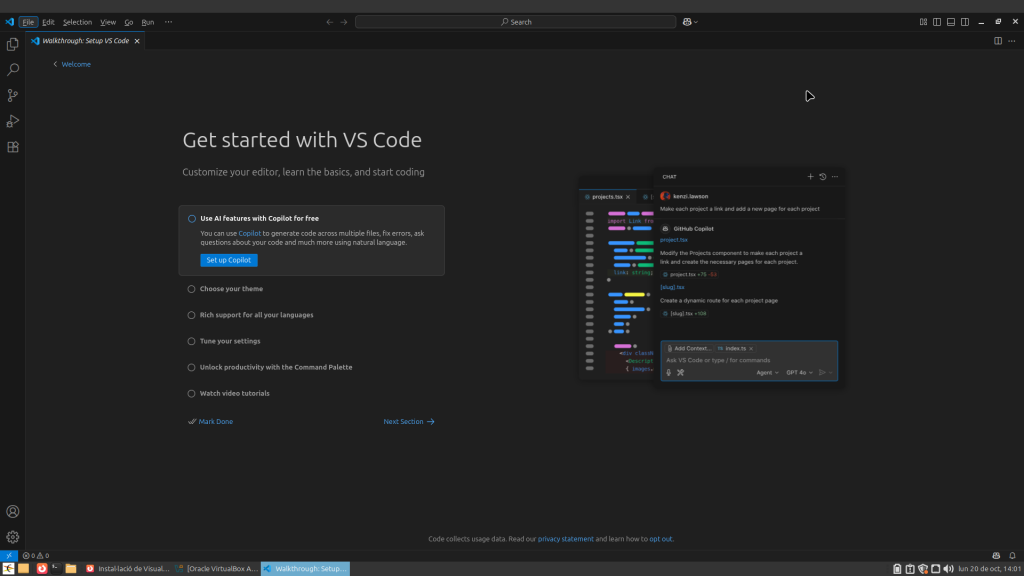Open editor More Actions ellipsis menu
Viewport: 1024px width, 576px height.
[1011, 41]
